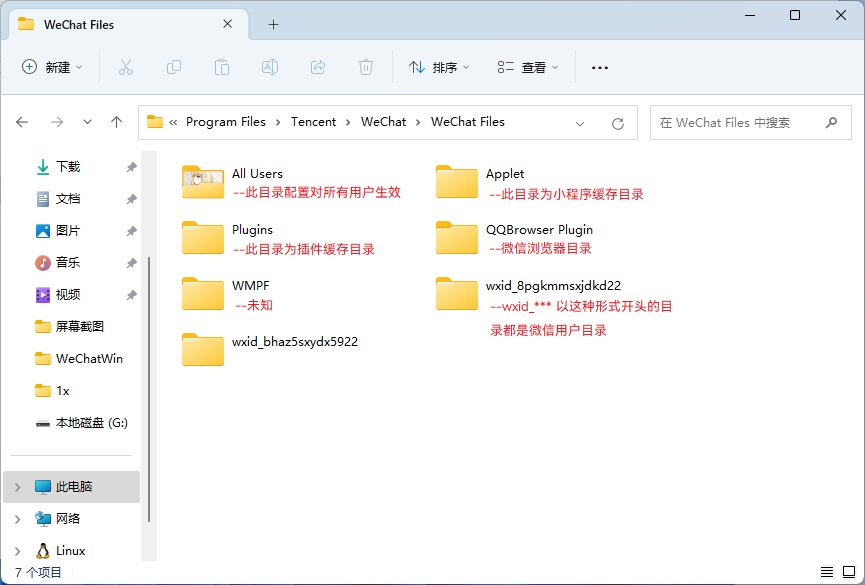Click the Share icon in toolbar
This screenshot has height=585, width=865.
pos(318,67)
